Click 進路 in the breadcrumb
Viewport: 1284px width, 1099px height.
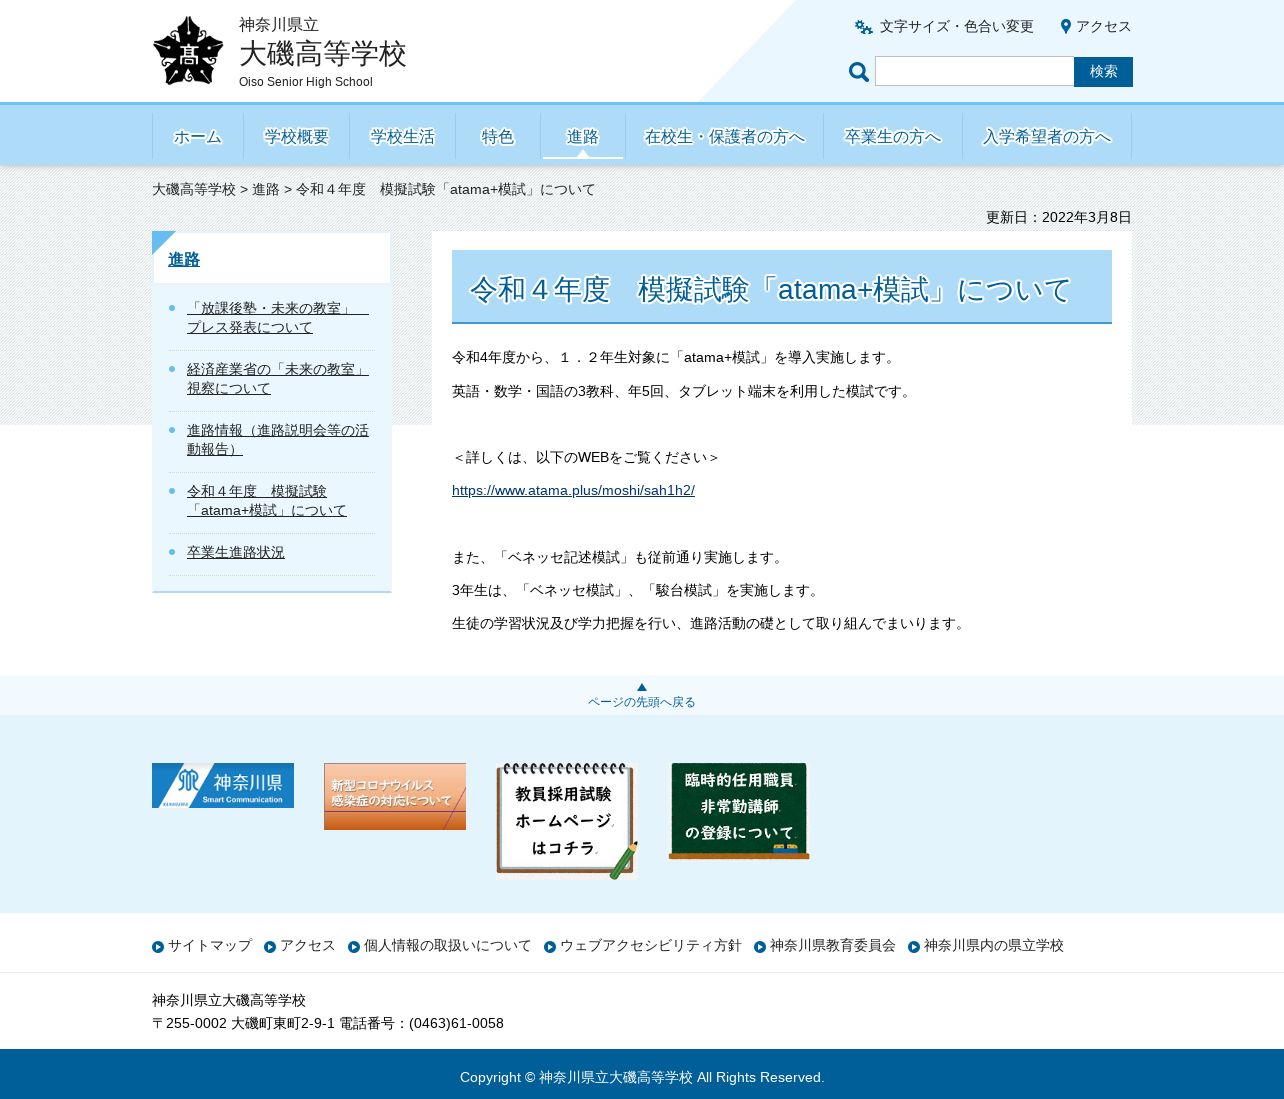pyautogui.click(x=266, y=189)
